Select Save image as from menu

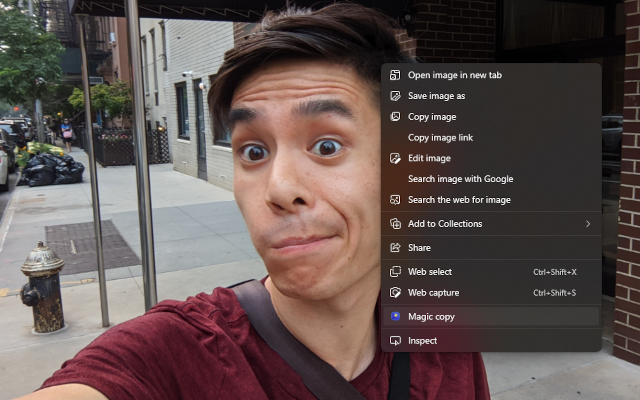[436, 96]
